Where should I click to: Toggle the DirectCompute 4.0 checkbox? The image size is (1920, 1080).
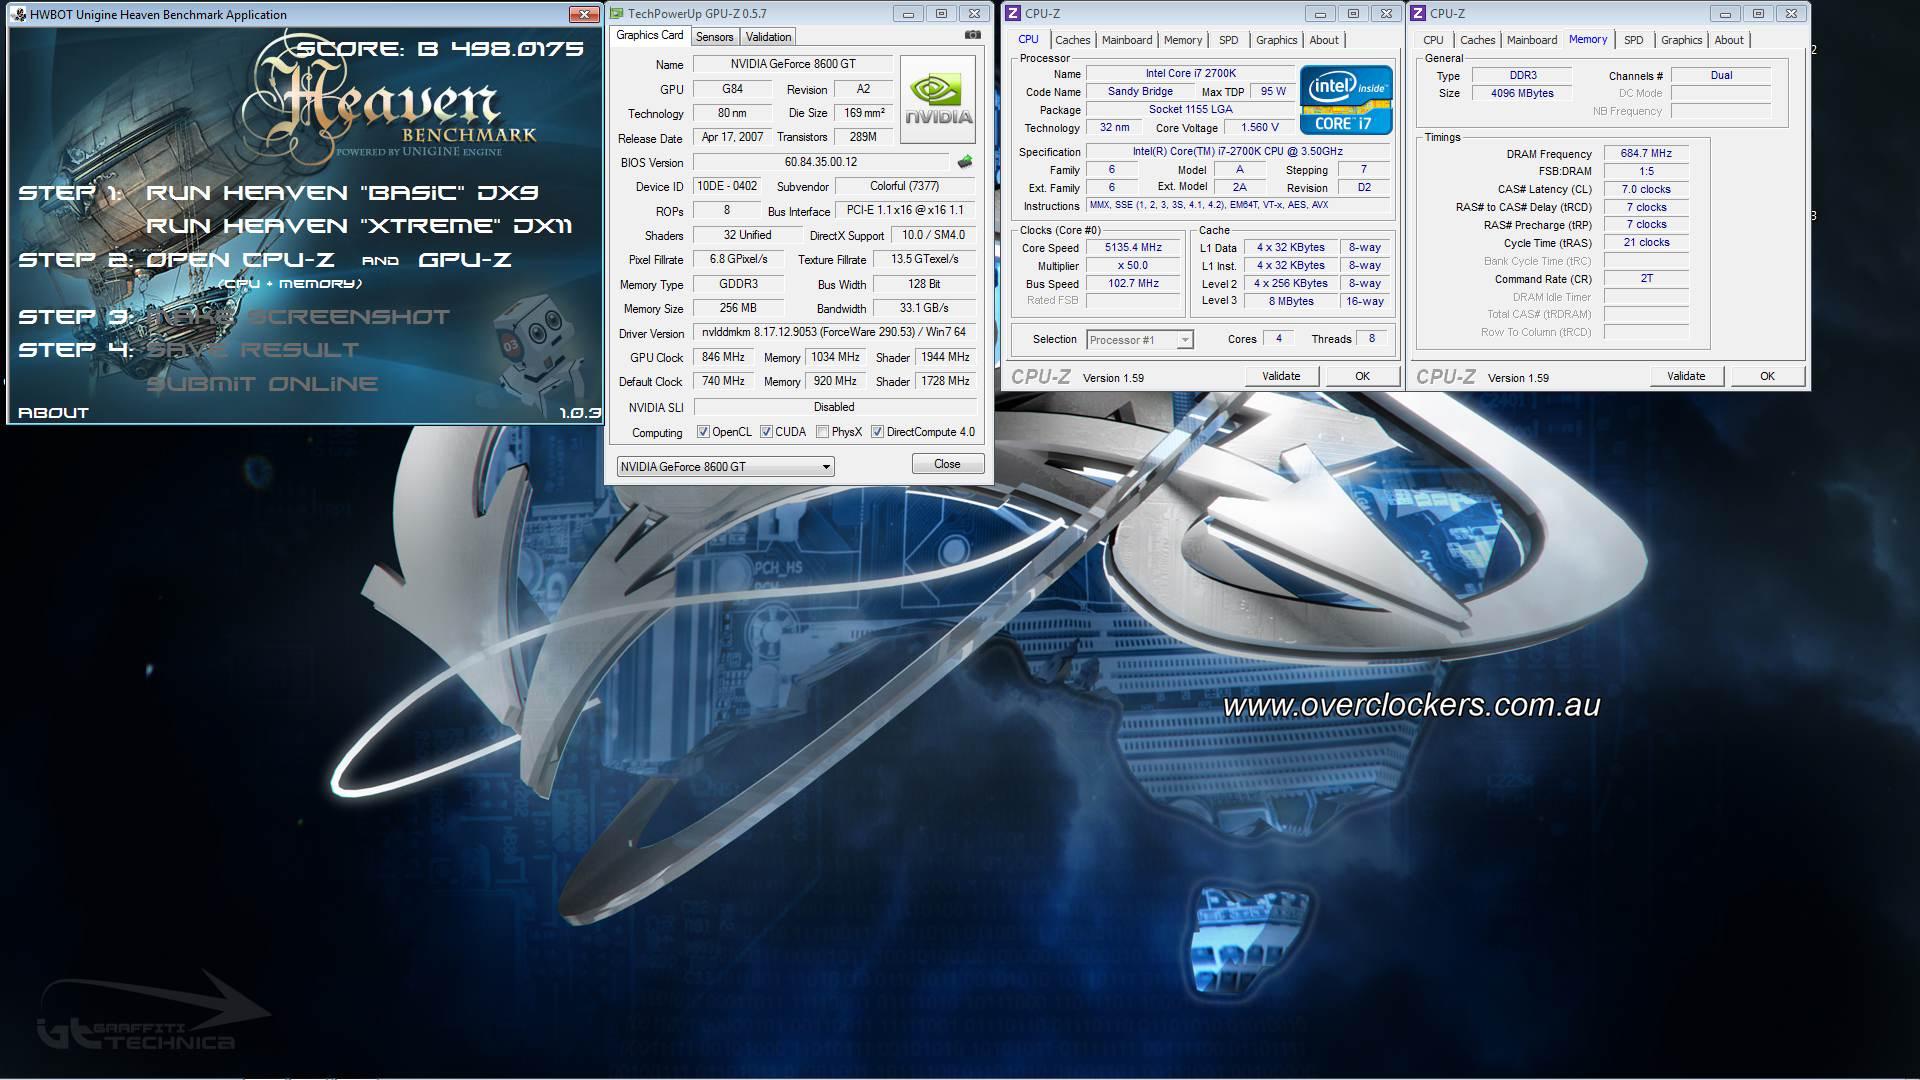coord(877,432)
